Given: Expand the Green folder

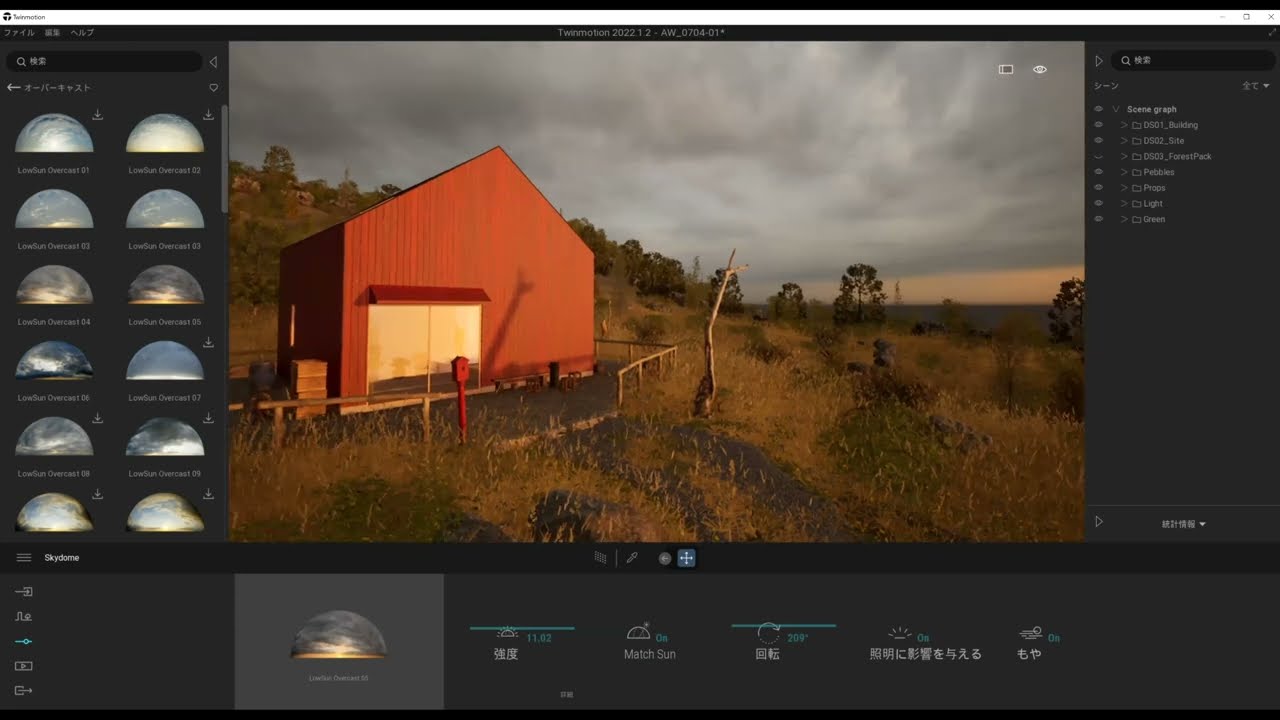Looking at the screenshot, I should 1124,219.
